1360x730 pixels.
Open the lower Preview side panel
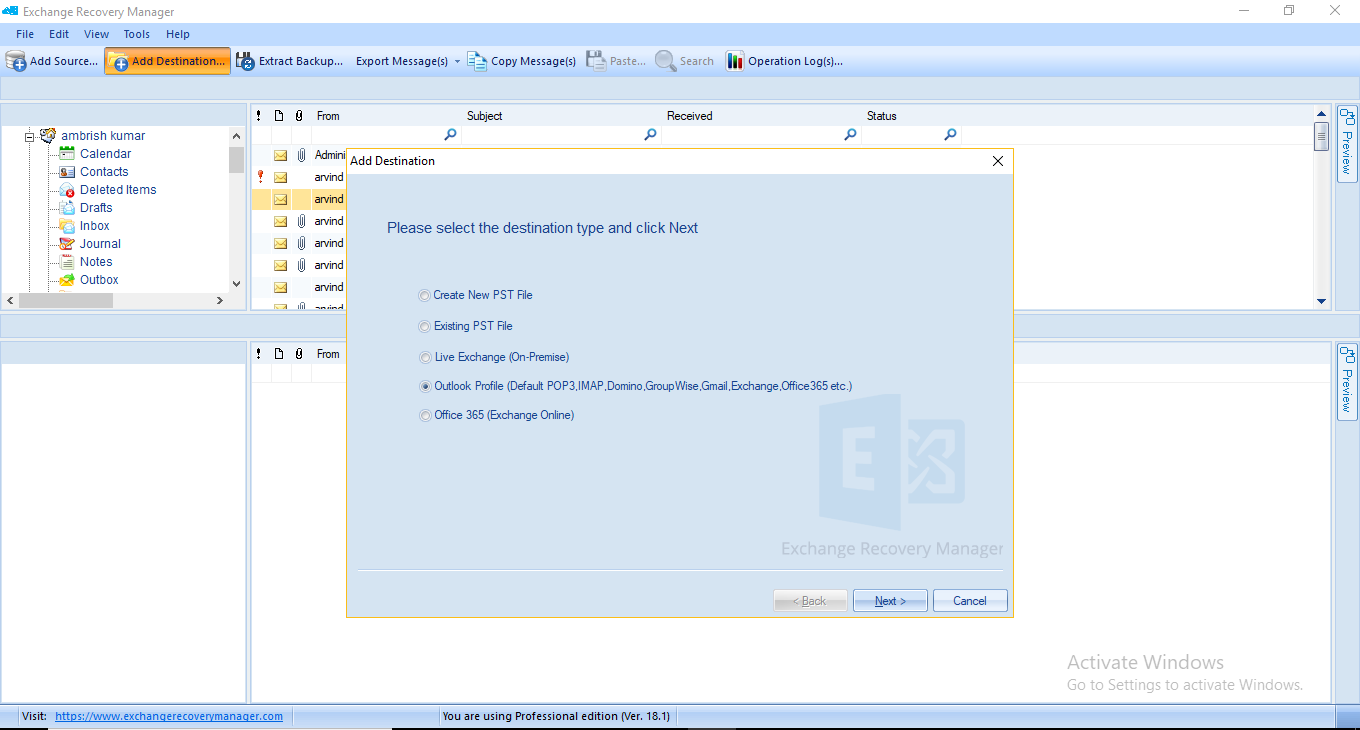(x=1346, y=382)
